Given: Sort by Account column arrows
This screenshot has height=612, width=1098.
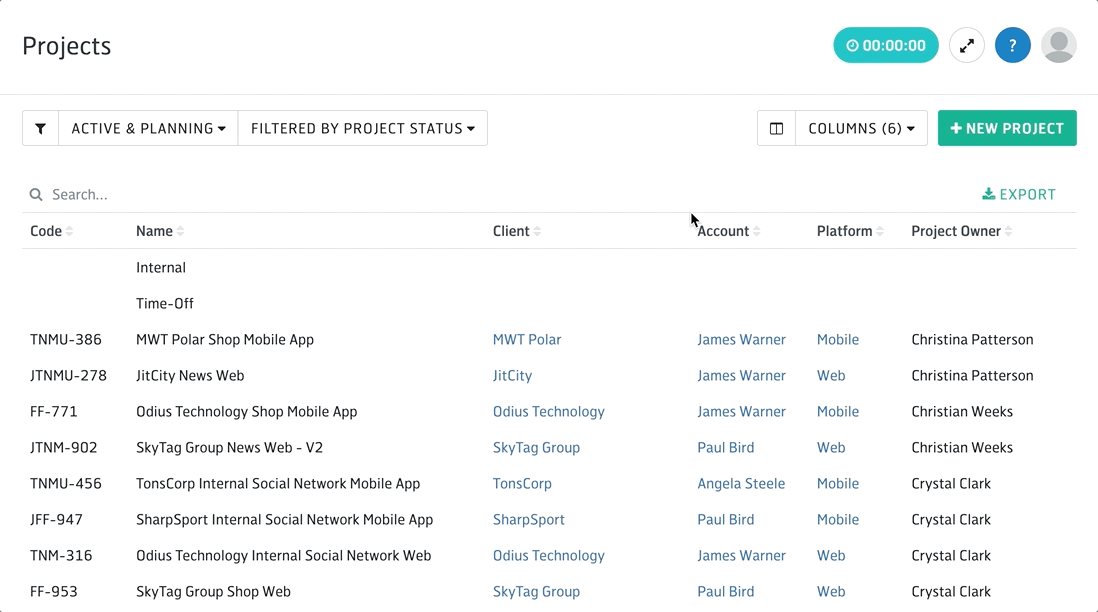Looking at the screenshot, I should 757,231.
